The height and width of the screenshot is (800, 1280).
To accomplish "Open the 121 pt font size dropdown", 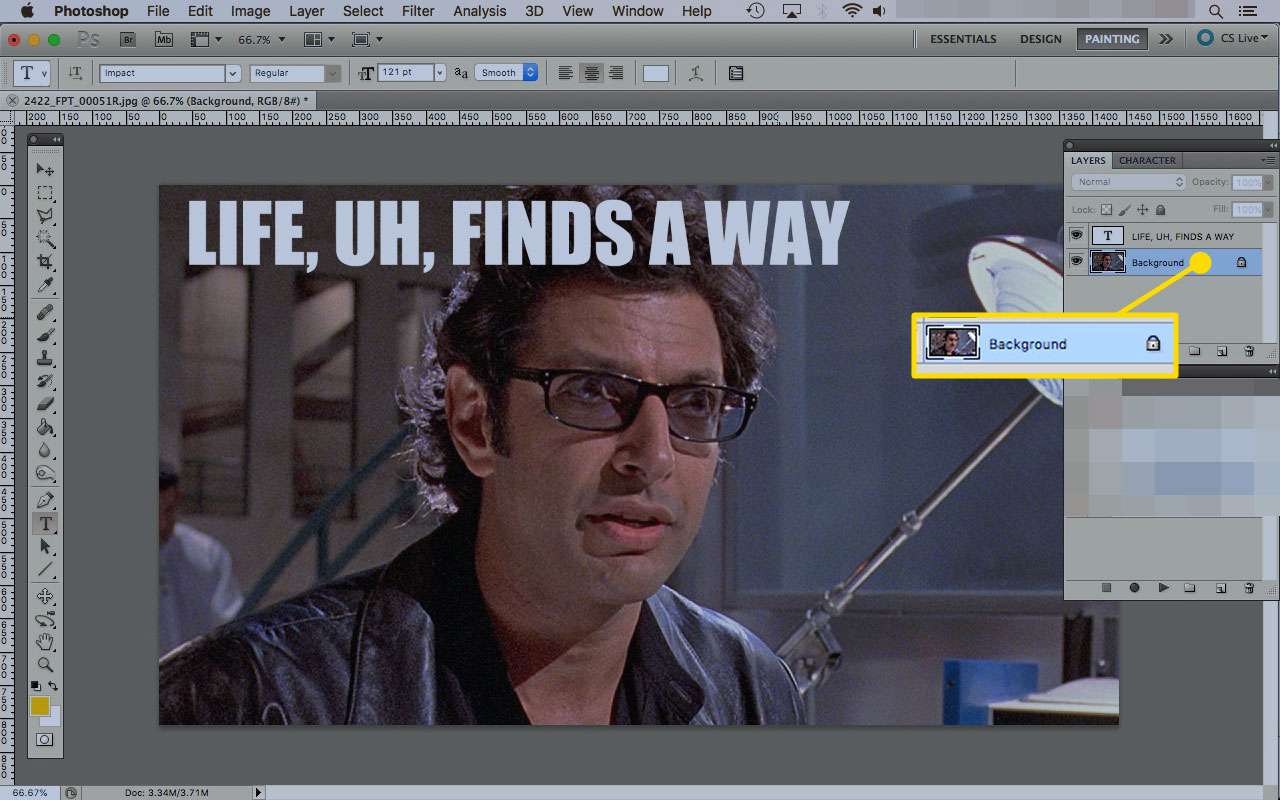I will pyautogui.click(x=439, y=73).
